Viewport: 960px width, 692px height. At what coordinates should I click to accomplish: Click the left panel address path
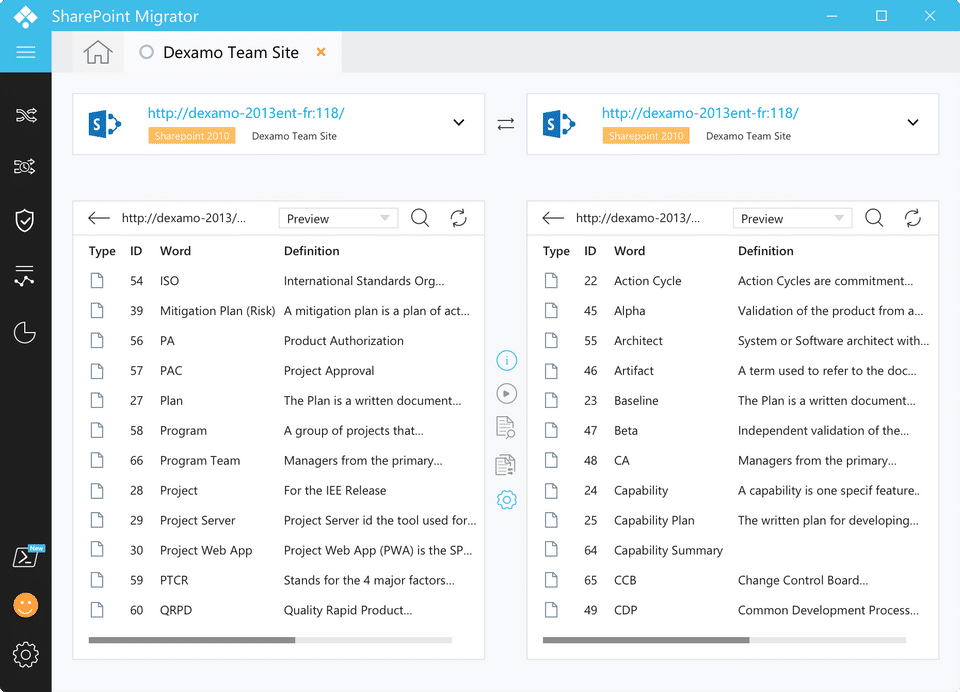click(184, 218)
